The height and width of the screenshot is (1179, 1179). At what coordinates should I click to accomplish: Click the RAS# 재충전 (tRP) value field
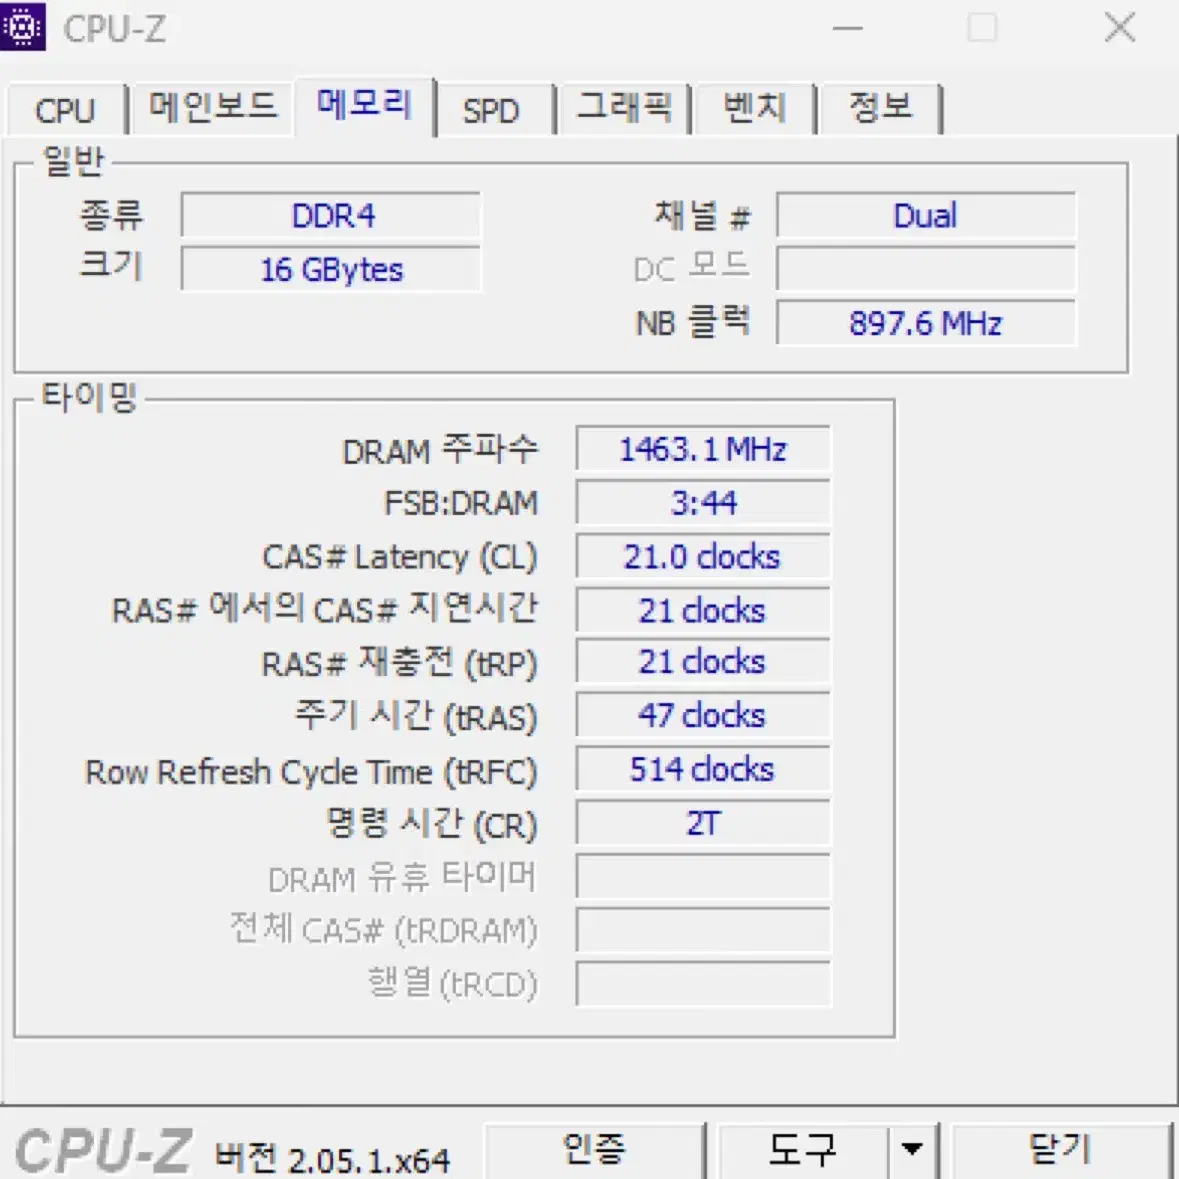pyautogui.click(x=703, y=662)
